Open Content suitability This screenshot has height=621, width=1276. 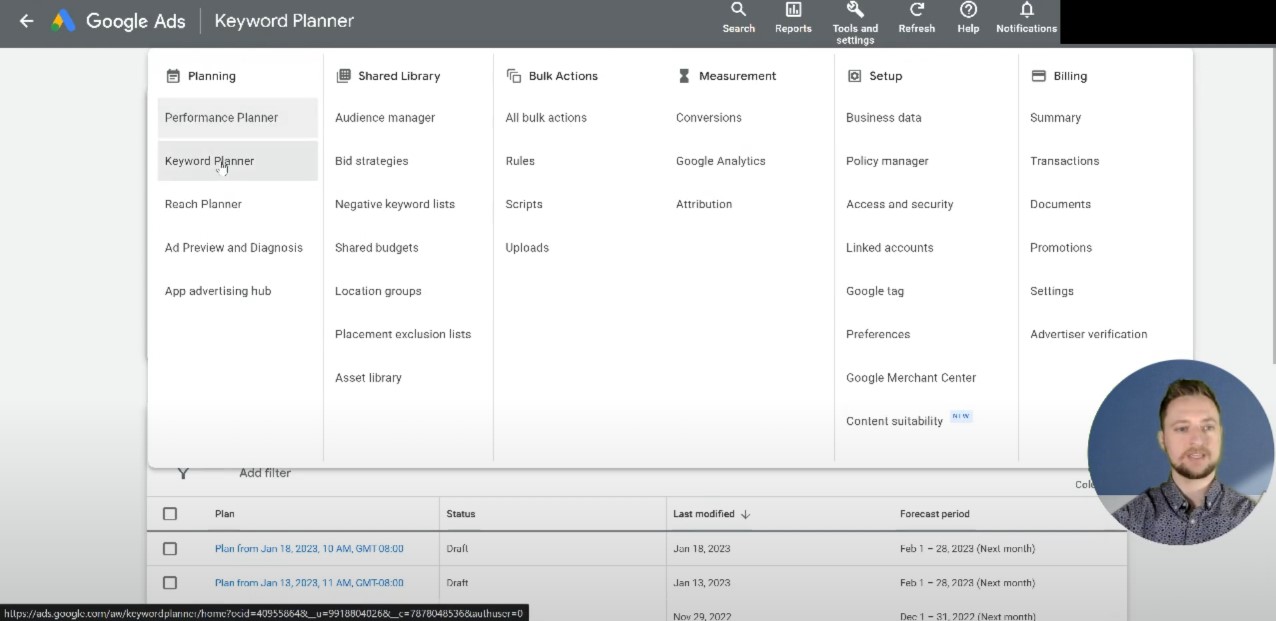[x=895, y=421]
